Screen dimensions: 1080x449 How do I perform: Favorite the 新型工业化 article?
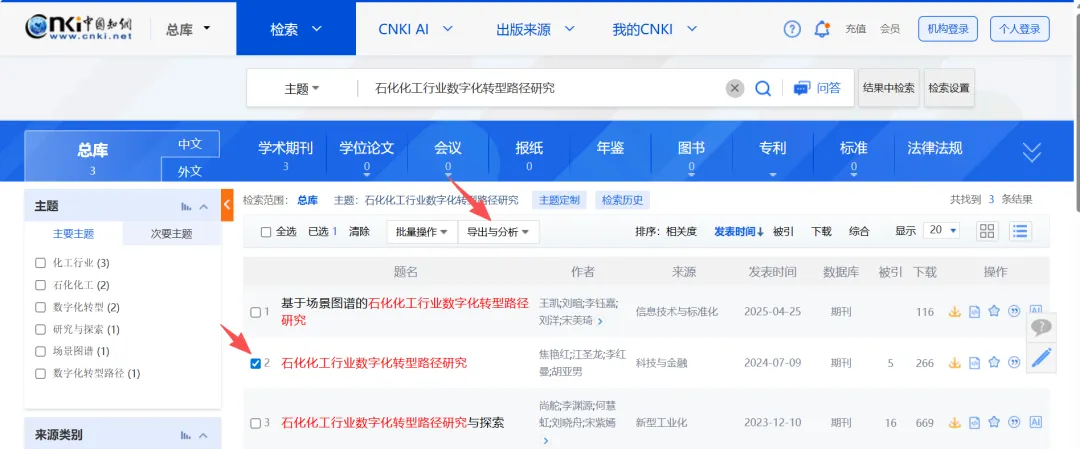[x=993, y=422]
